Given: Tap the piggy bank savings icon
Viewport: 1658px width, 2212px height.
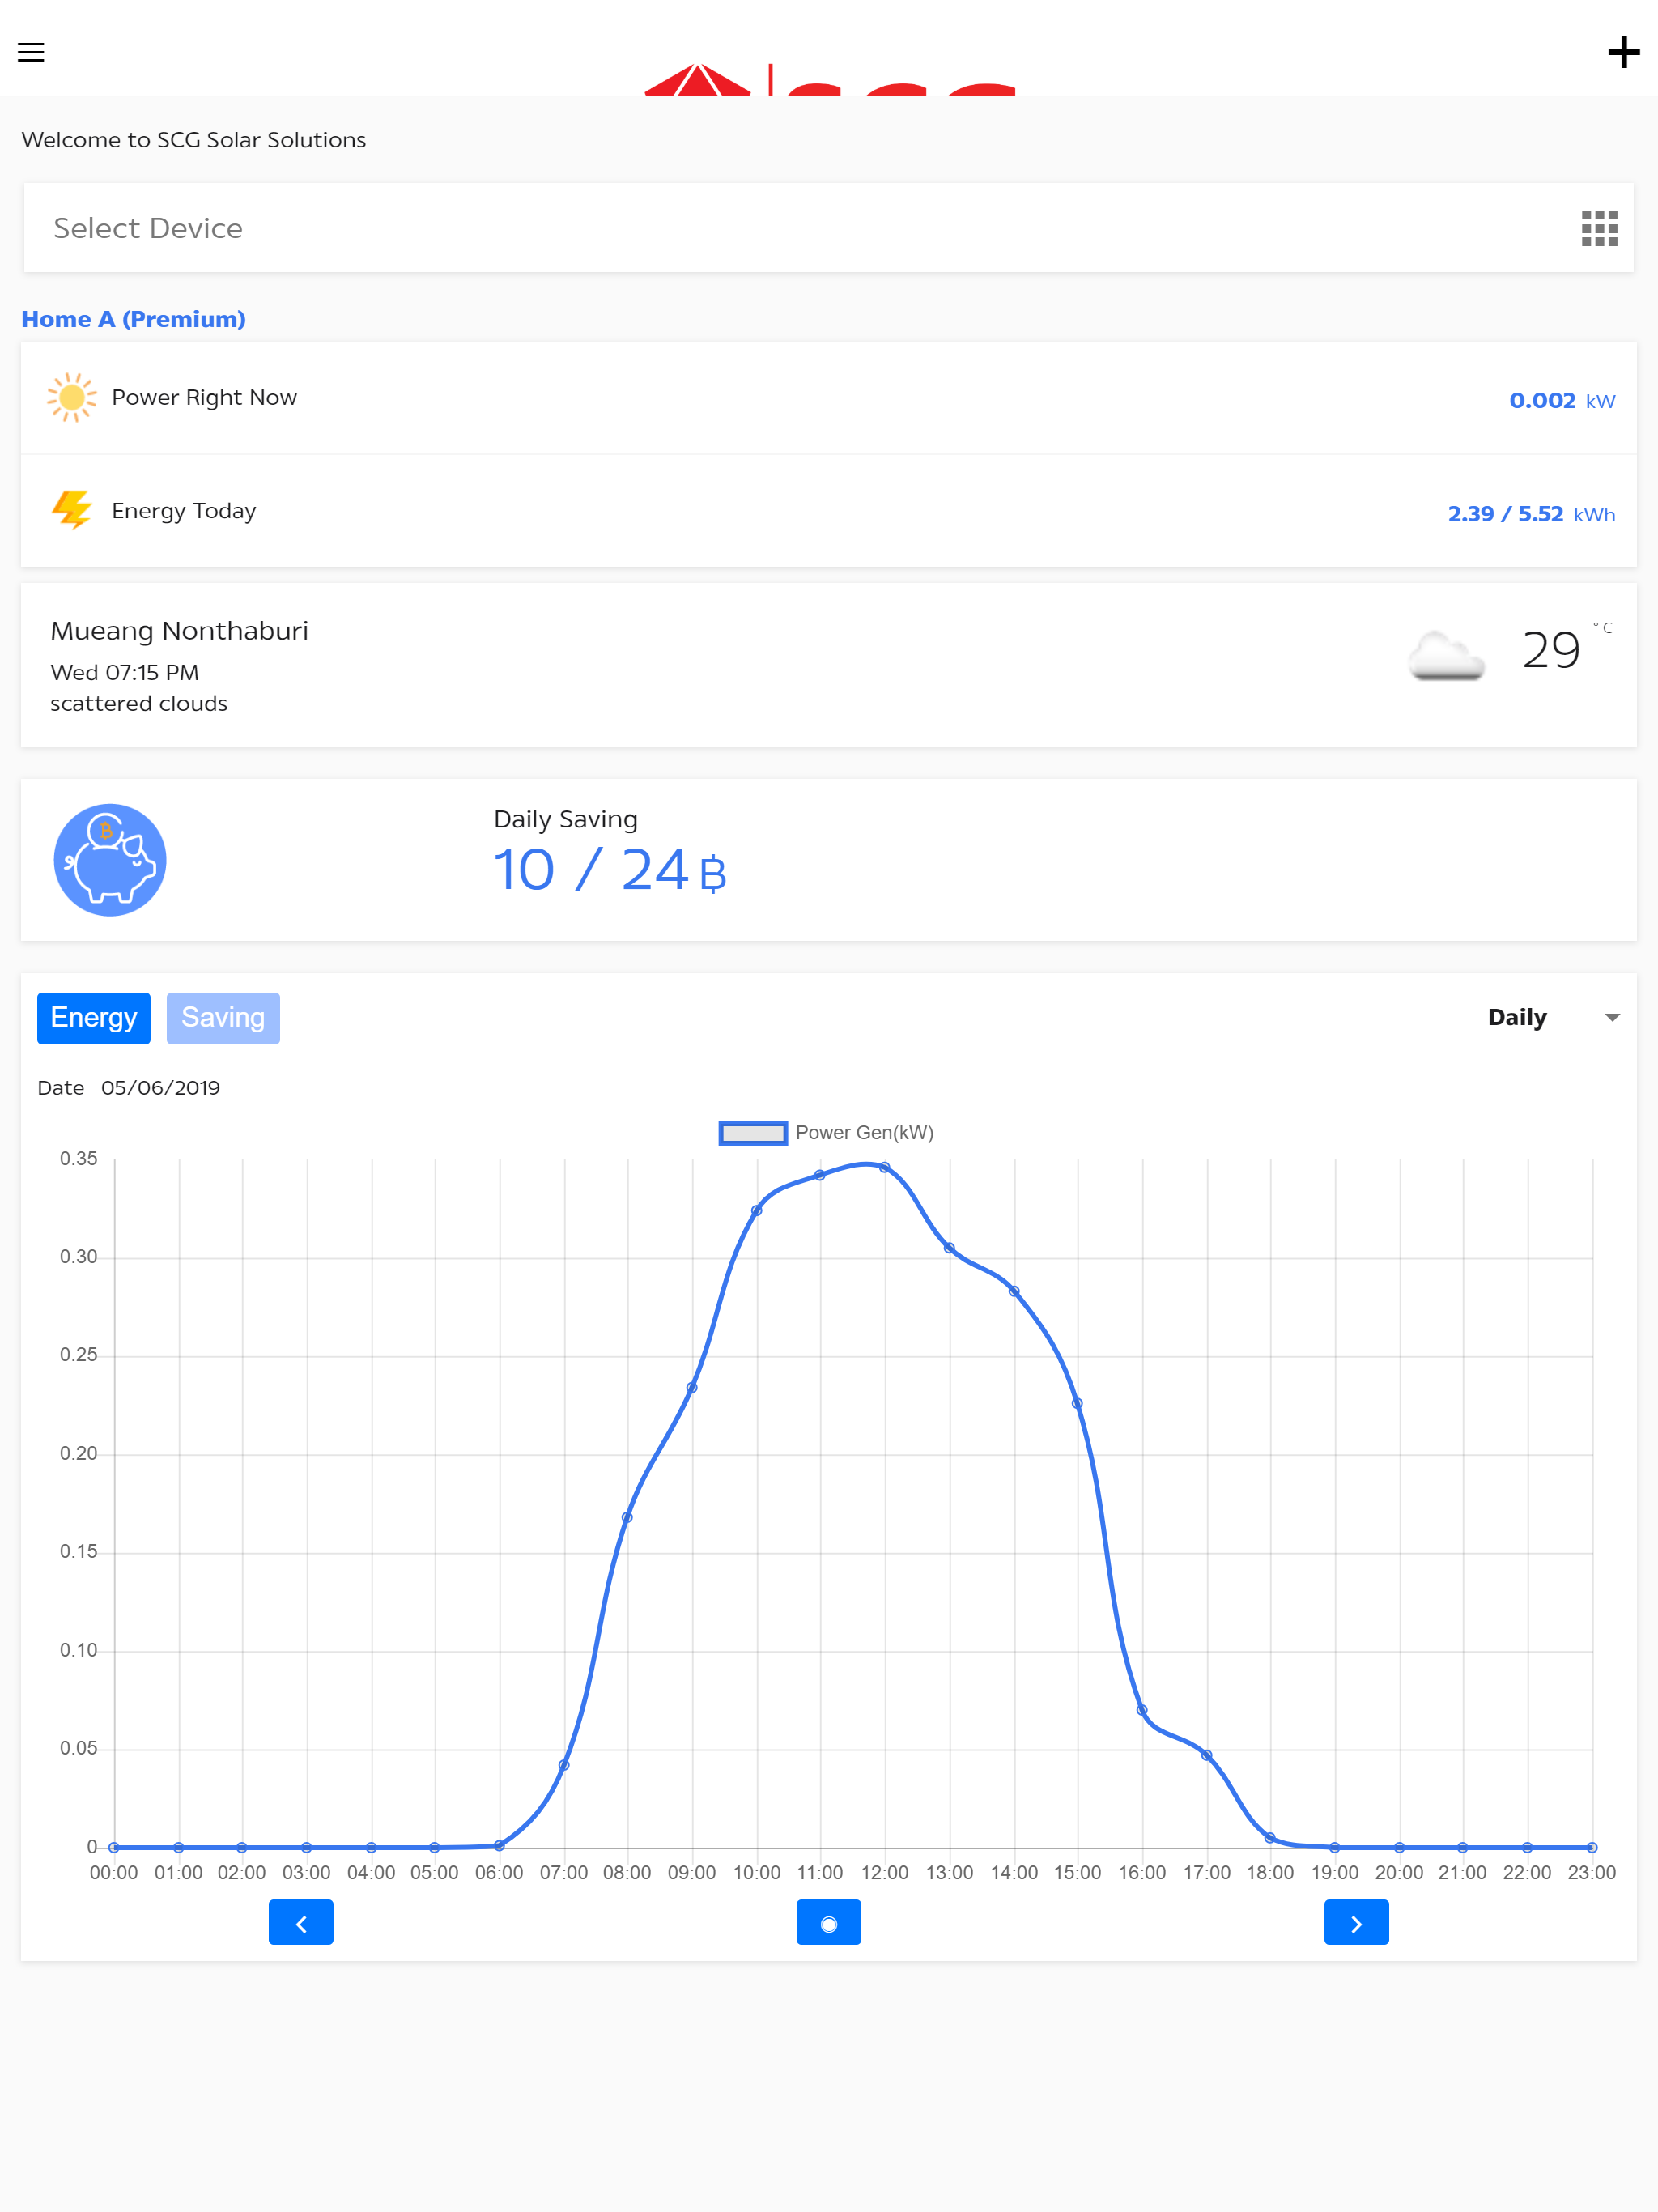Looking at the screenshot, I should [x=110, y=860].
